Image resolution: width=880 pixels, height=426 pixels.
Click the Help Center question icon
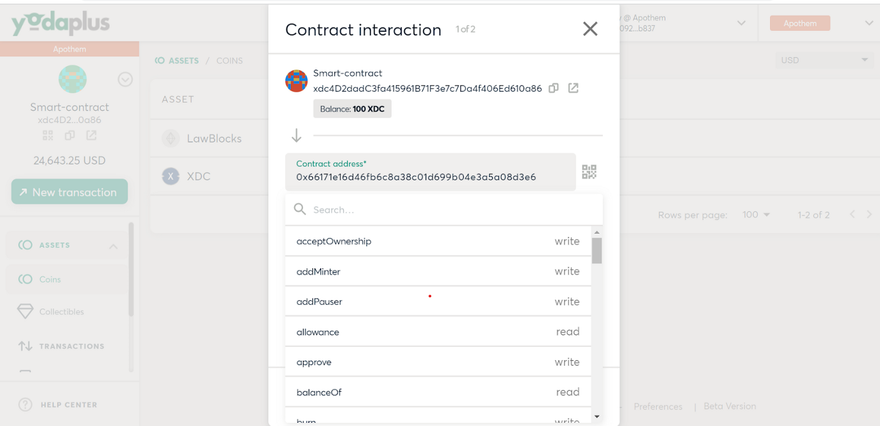point(25,405)
